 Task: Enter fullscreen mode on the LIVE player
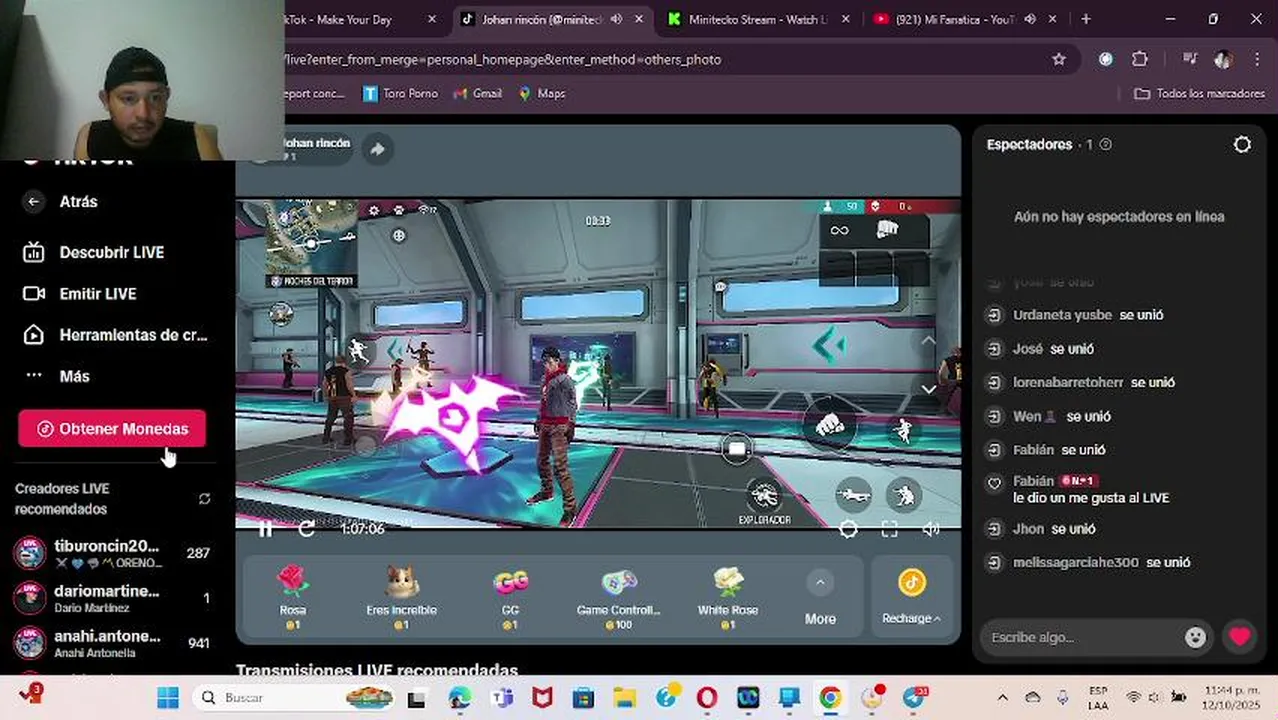pyautogui.click(x=889, y=530)
